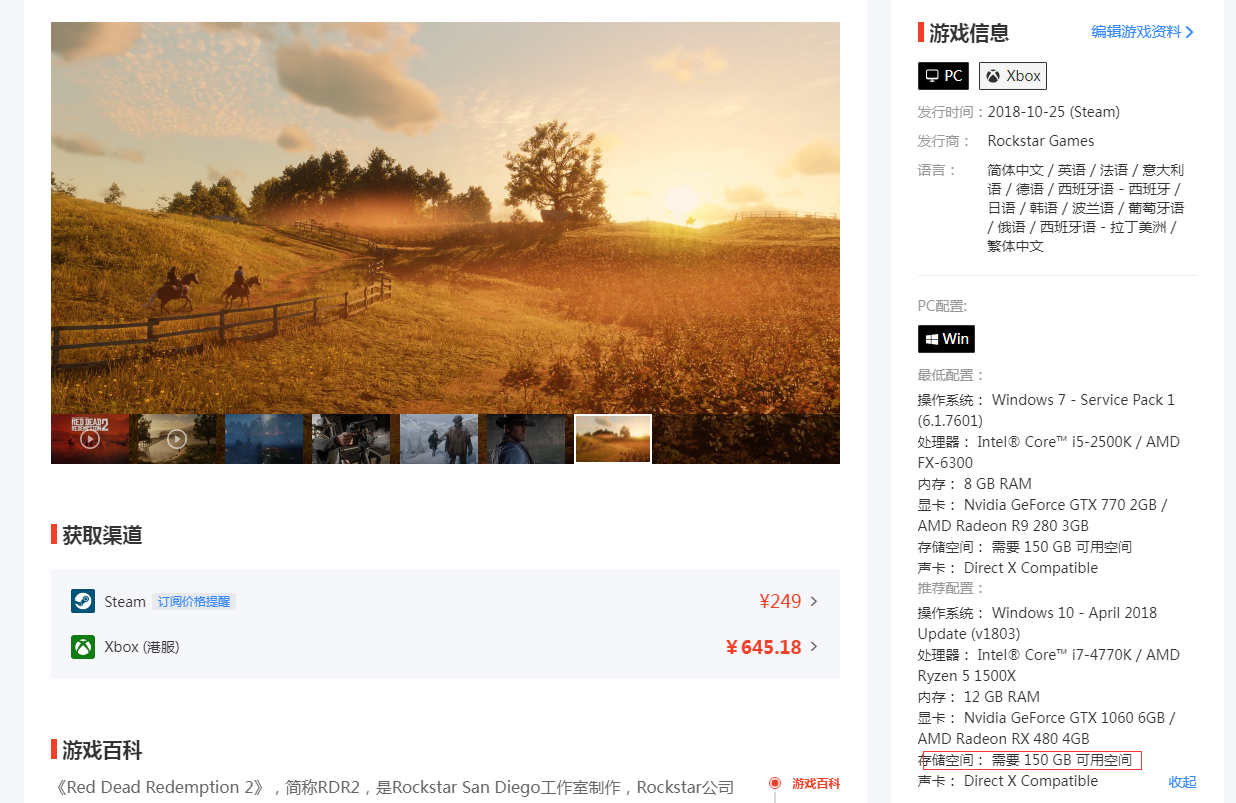Click the chevron beside 编辑游戏资料
The image size is (1236, 803).
pos(1190,32)
